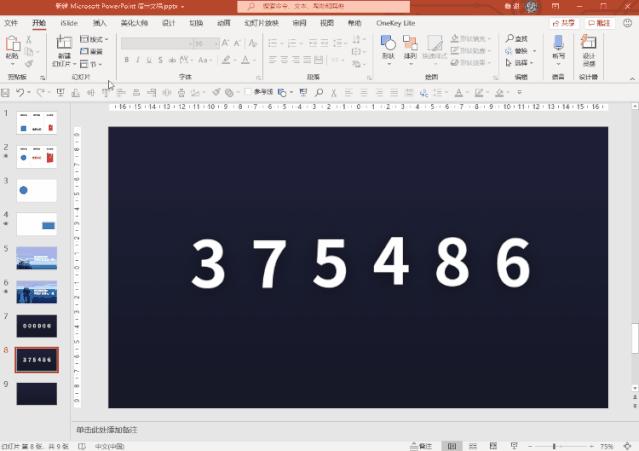Start Slide Show from status bar icon
Viewport: 639px width, 451px height.
[x=514, y=446]
